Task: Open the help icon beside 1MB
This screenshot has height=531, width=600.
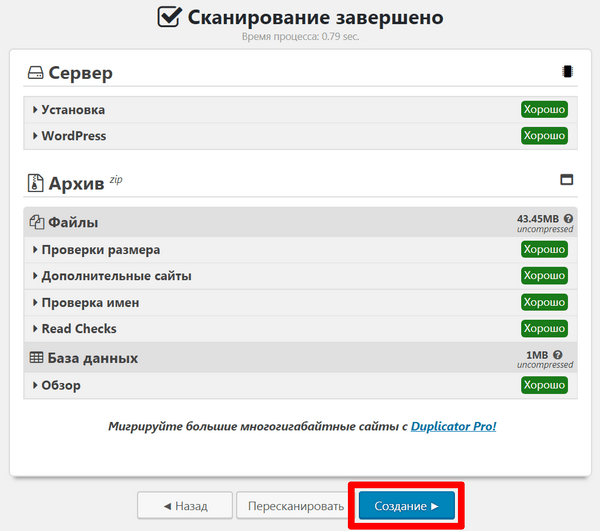Action: 558,355
